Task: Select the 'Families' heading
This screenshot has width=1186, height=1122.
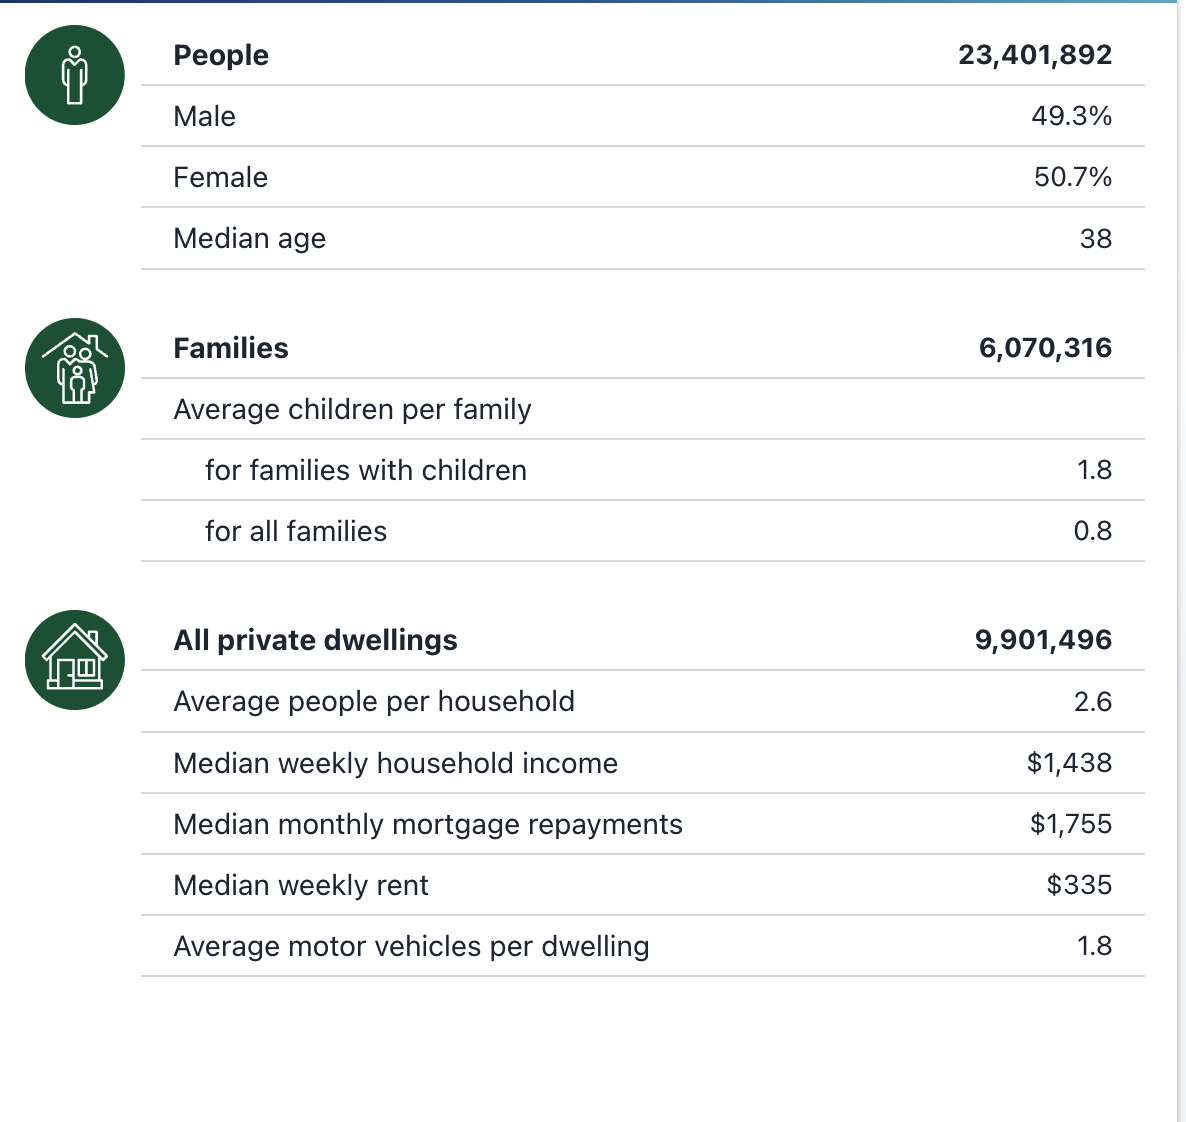Action: [x=231, y=348]
